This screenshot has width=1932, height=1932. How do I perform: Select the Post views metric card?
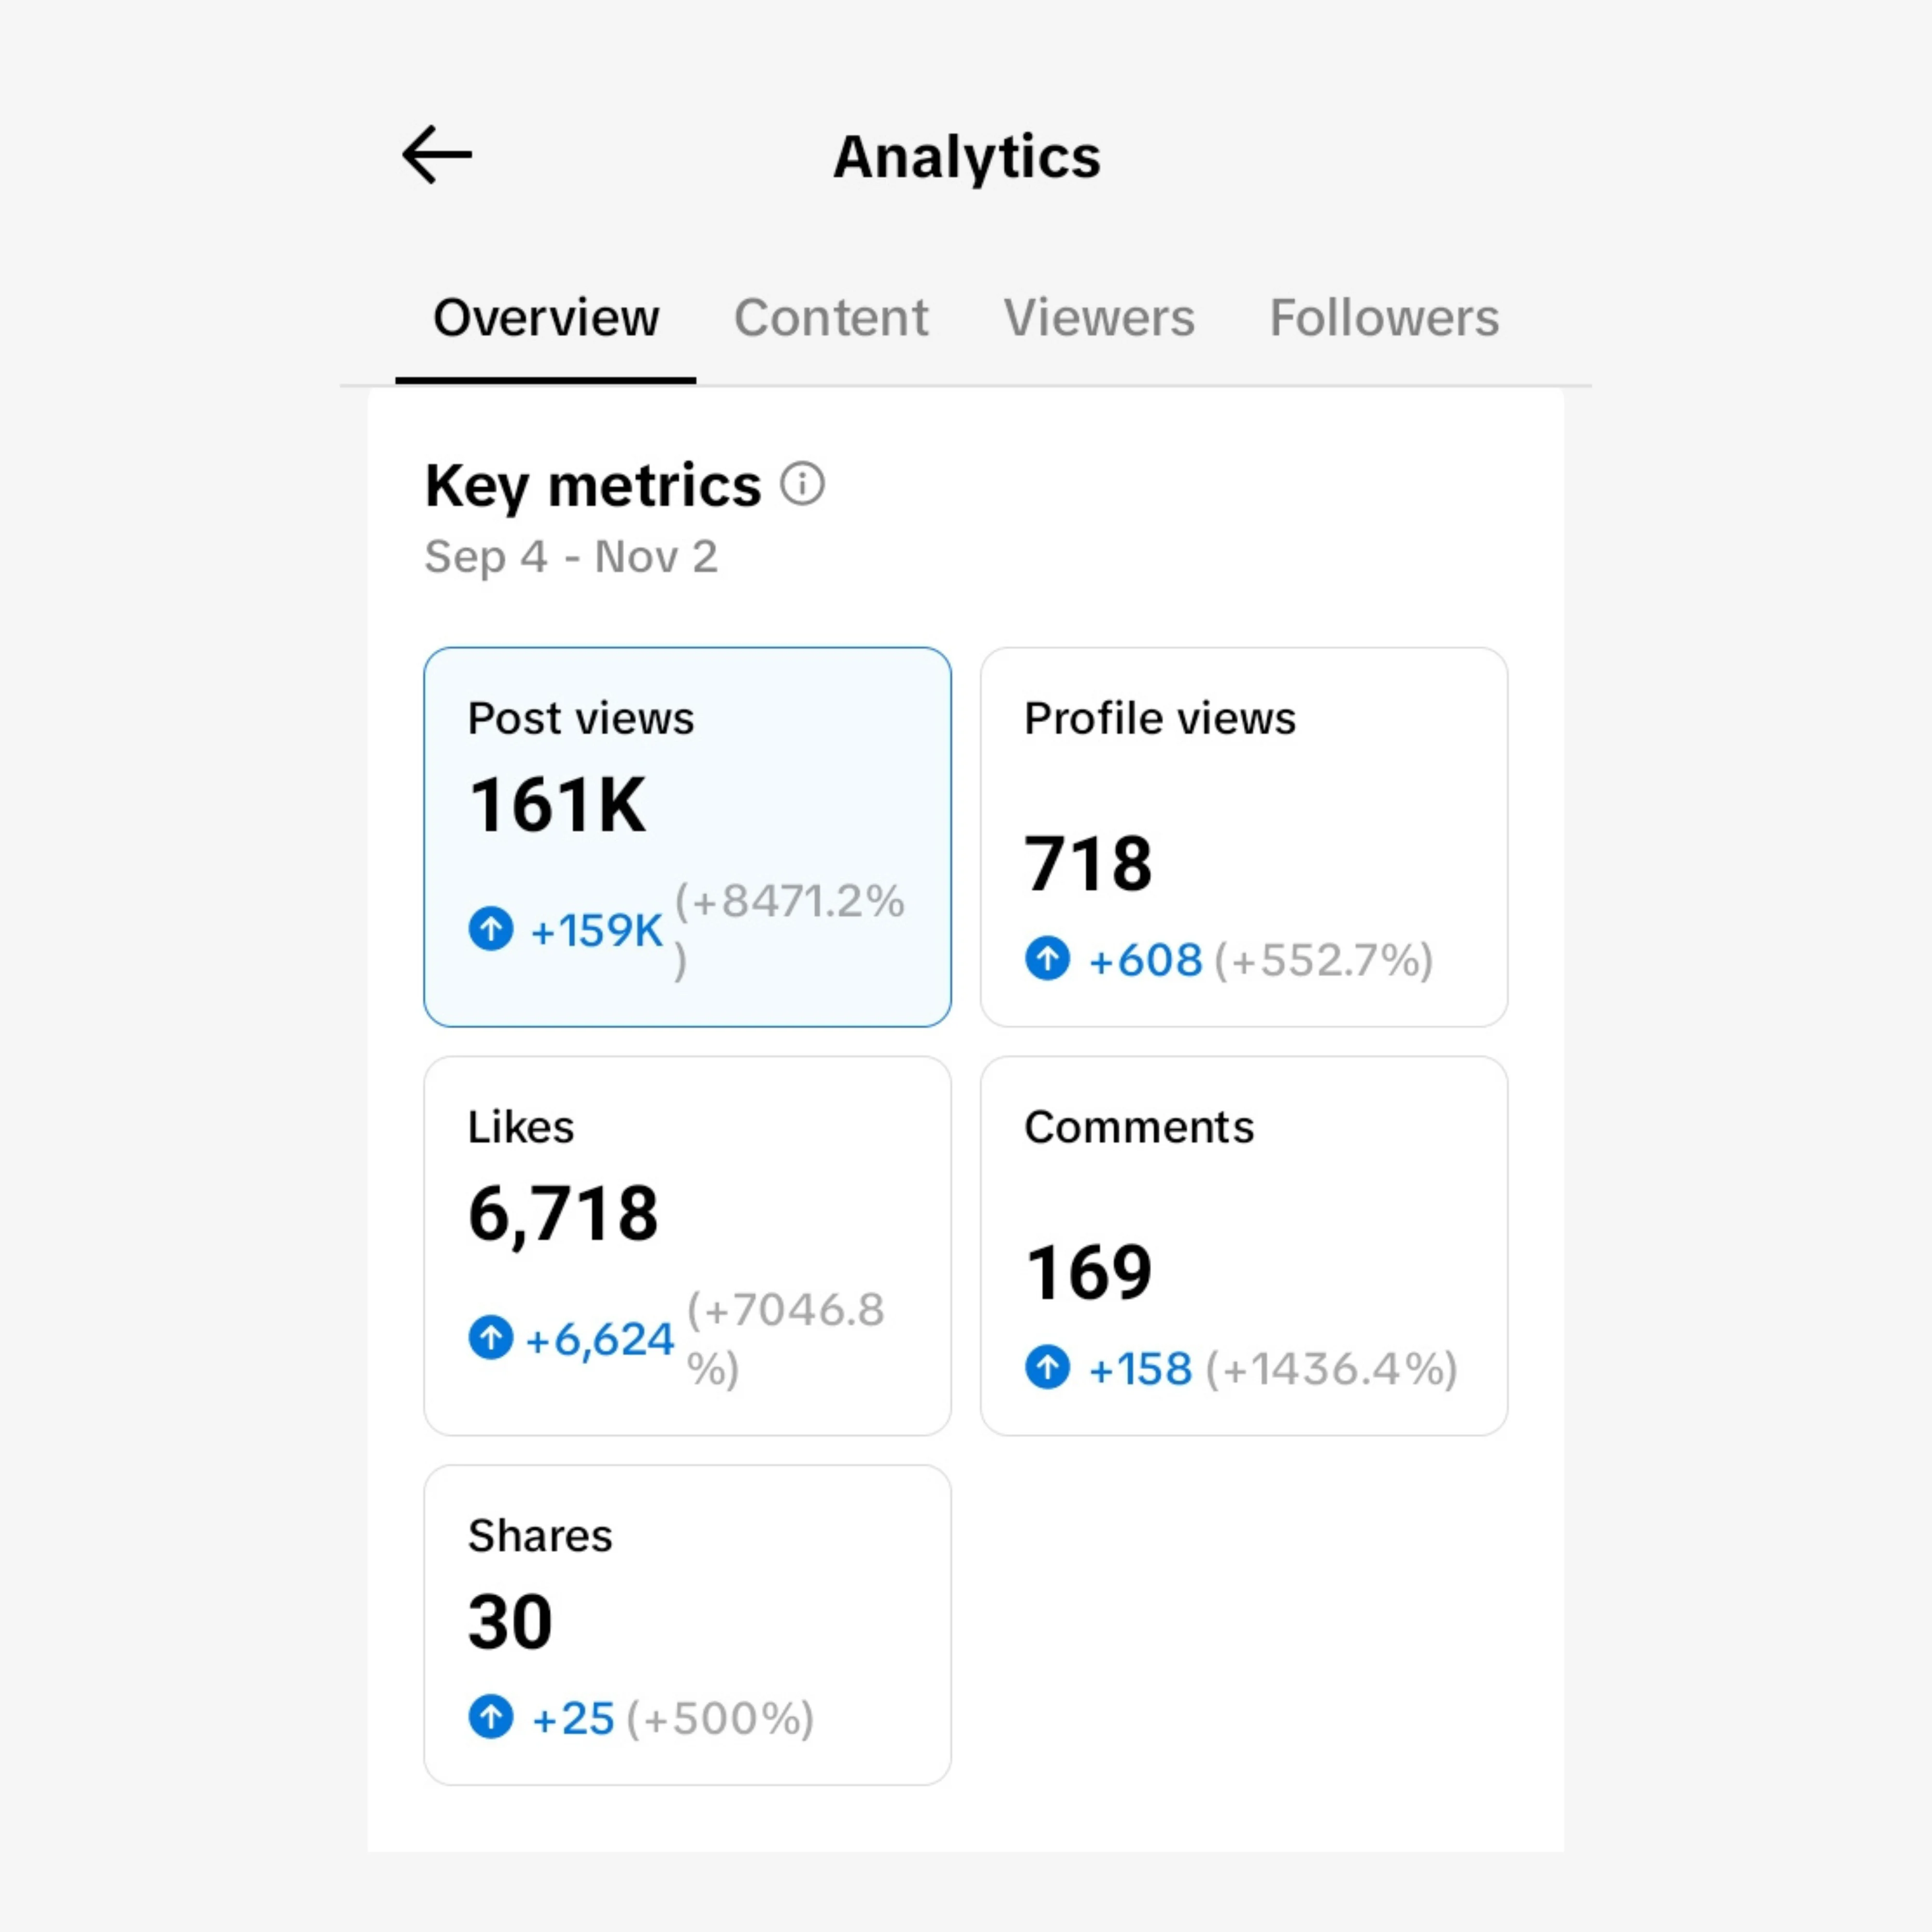tap(687, 836)
